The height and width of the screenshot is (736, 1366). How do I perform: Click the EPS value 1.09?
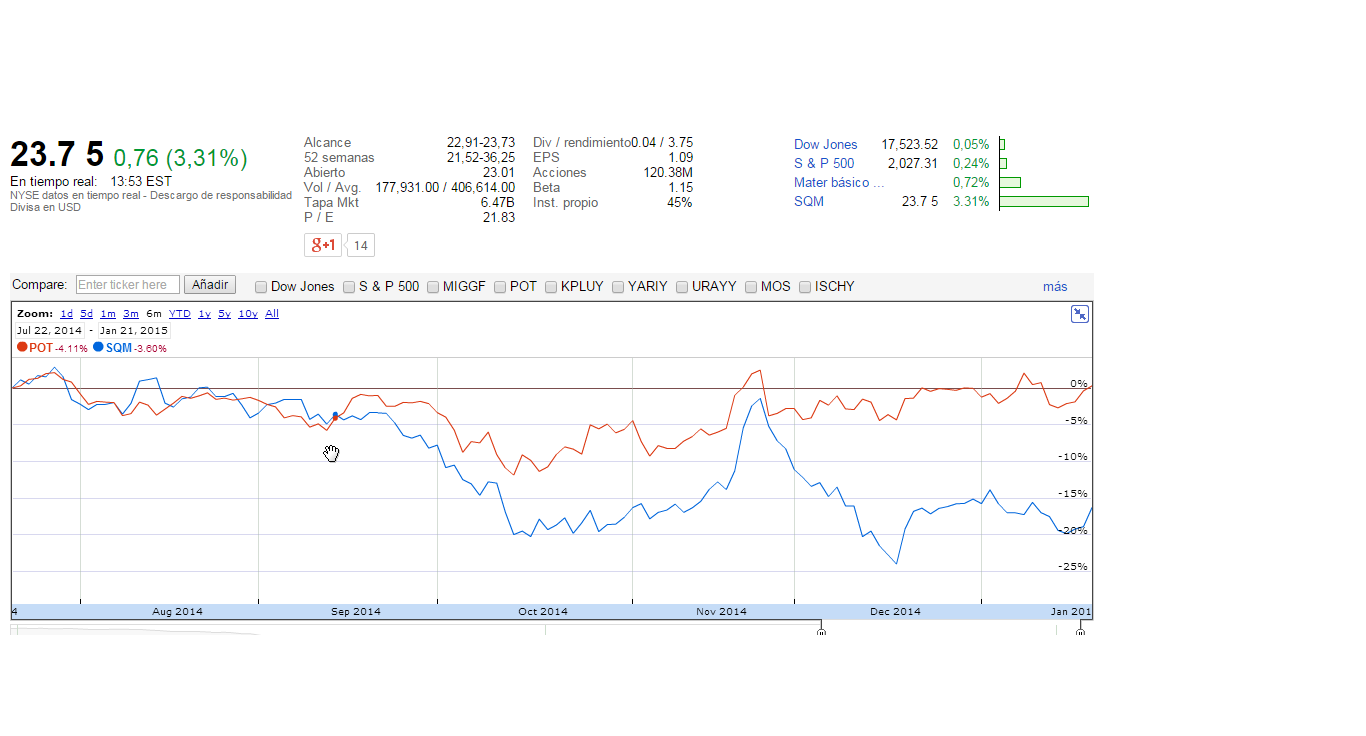coord(681,158)
